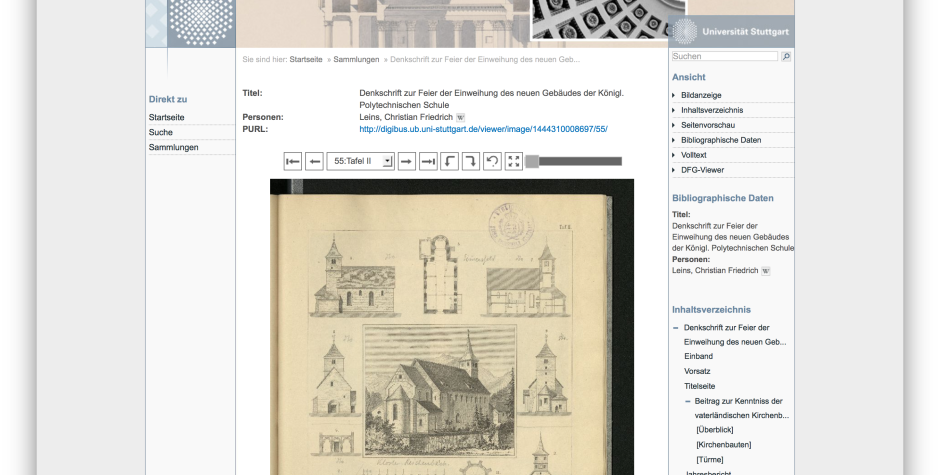Viewport: 940px width, 475px height.
Task: Collapse the Denkschrift entry in Inhaltsverzeichnis
Action: click(x=676, y=328)
